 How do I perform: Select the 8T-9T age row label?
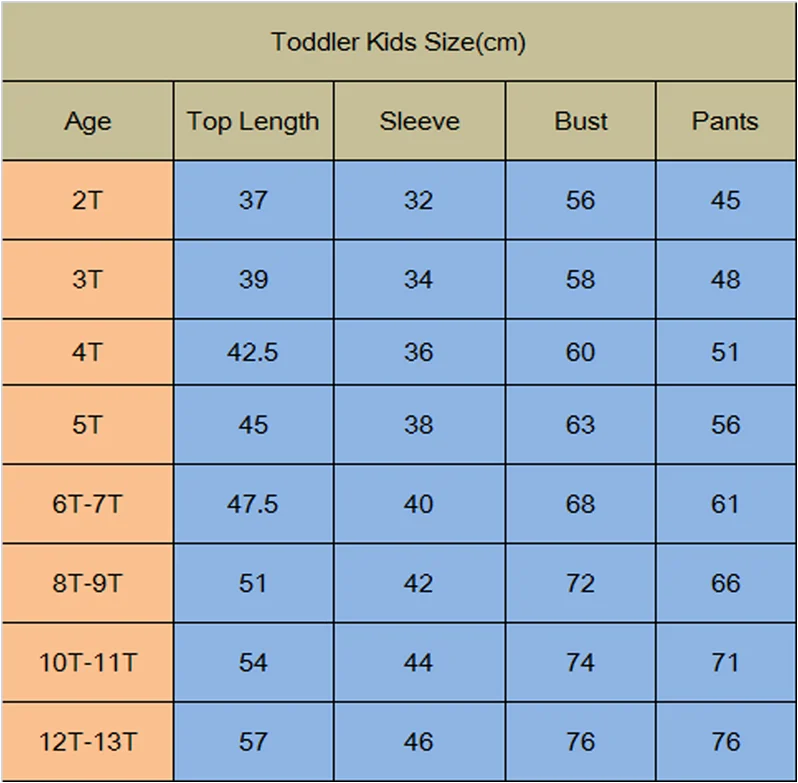coord(88,583)
